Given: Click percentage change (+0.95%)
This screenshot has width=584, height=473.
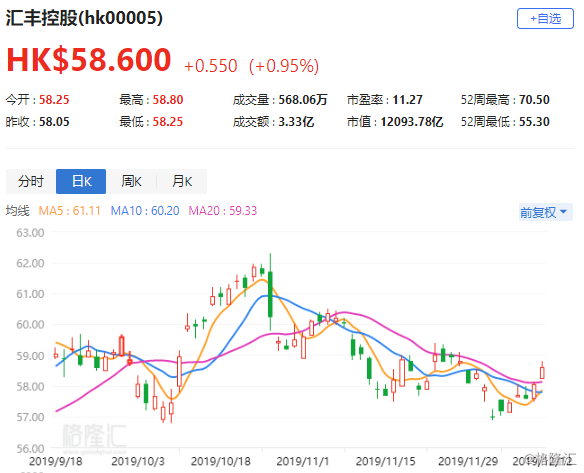Looking at the screenshot, I should click(x=284, y=66).
